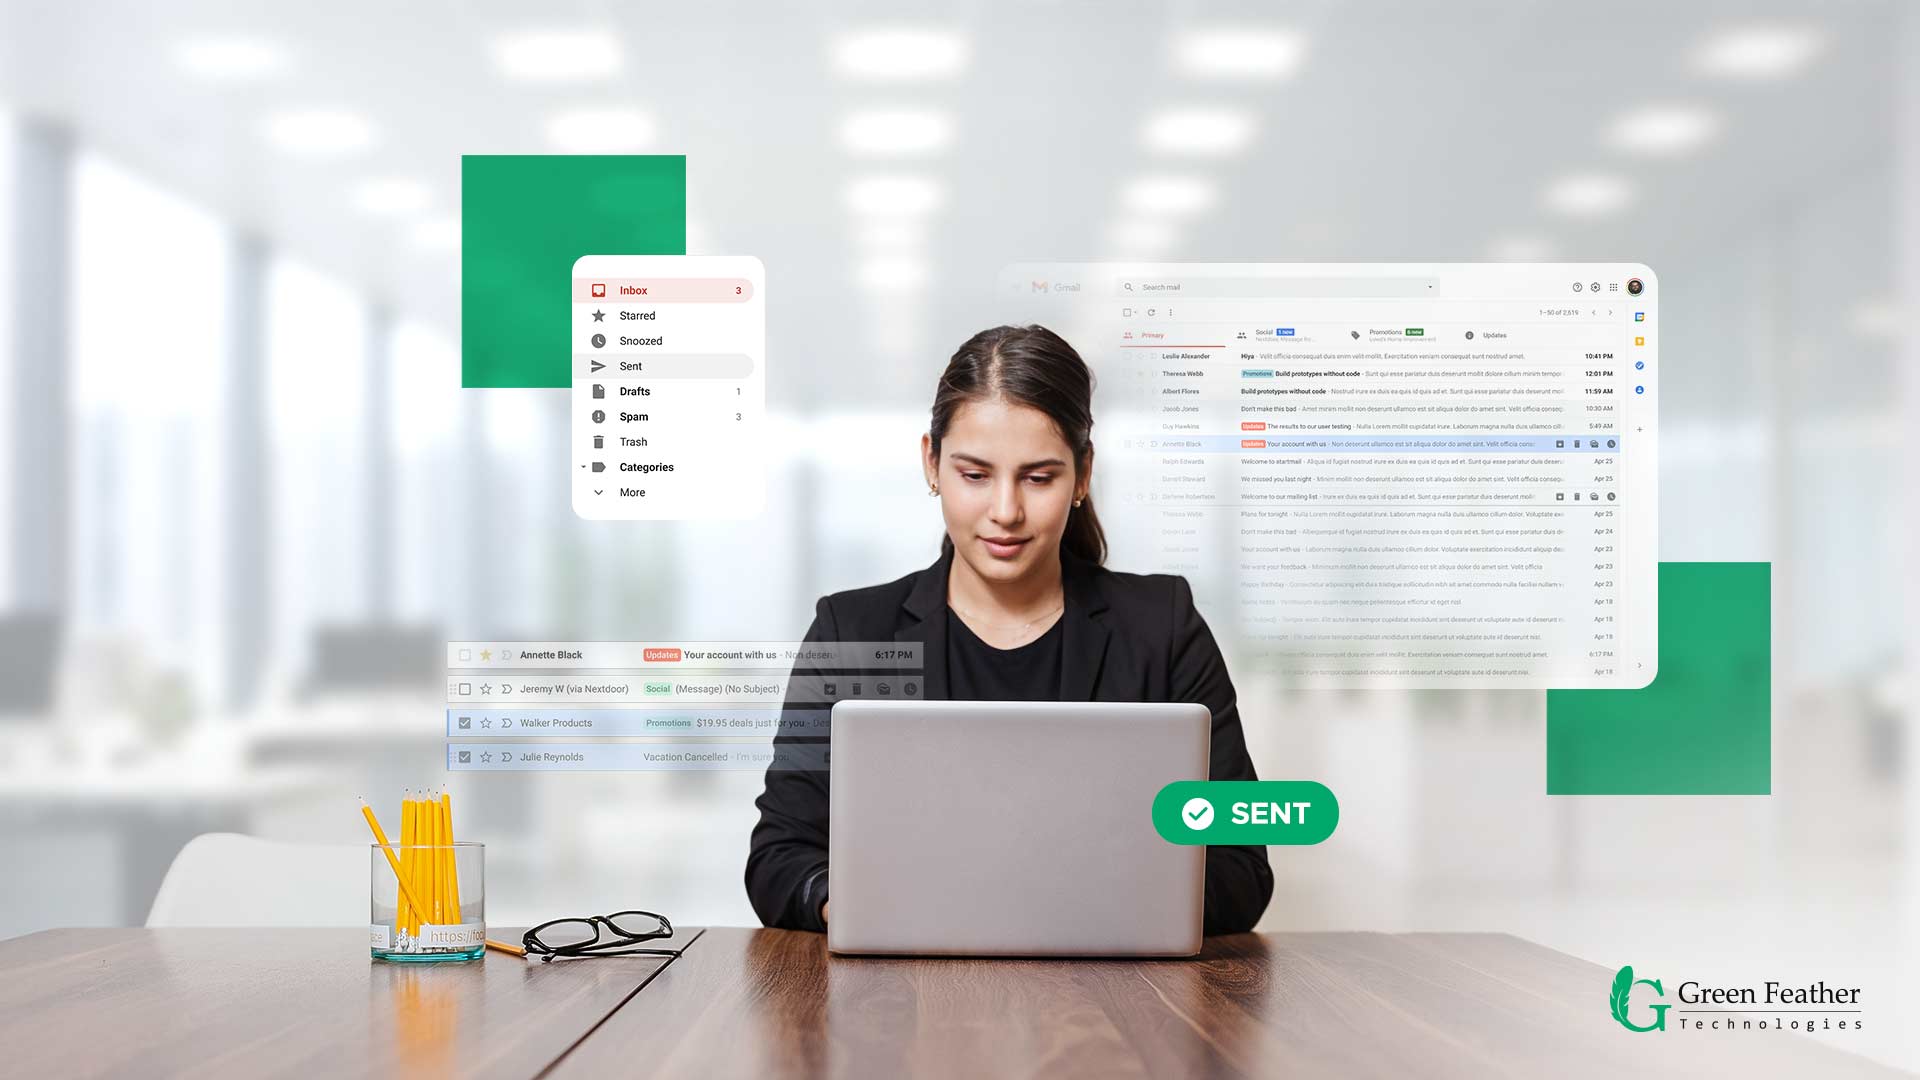Select Inbox from the sidebar menu
The width and height of the screenshot is (1920, 1080).
pyautogui.click(x=633, y=290)
